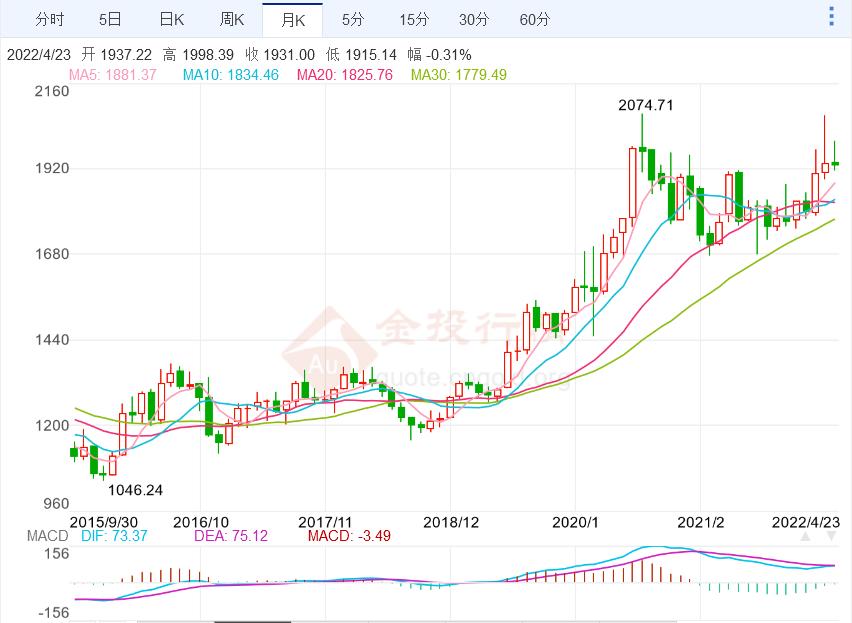This screenshot has width=852, height=623.
Task: Click the 1440 y-axis price label
Action: (52, 339)
